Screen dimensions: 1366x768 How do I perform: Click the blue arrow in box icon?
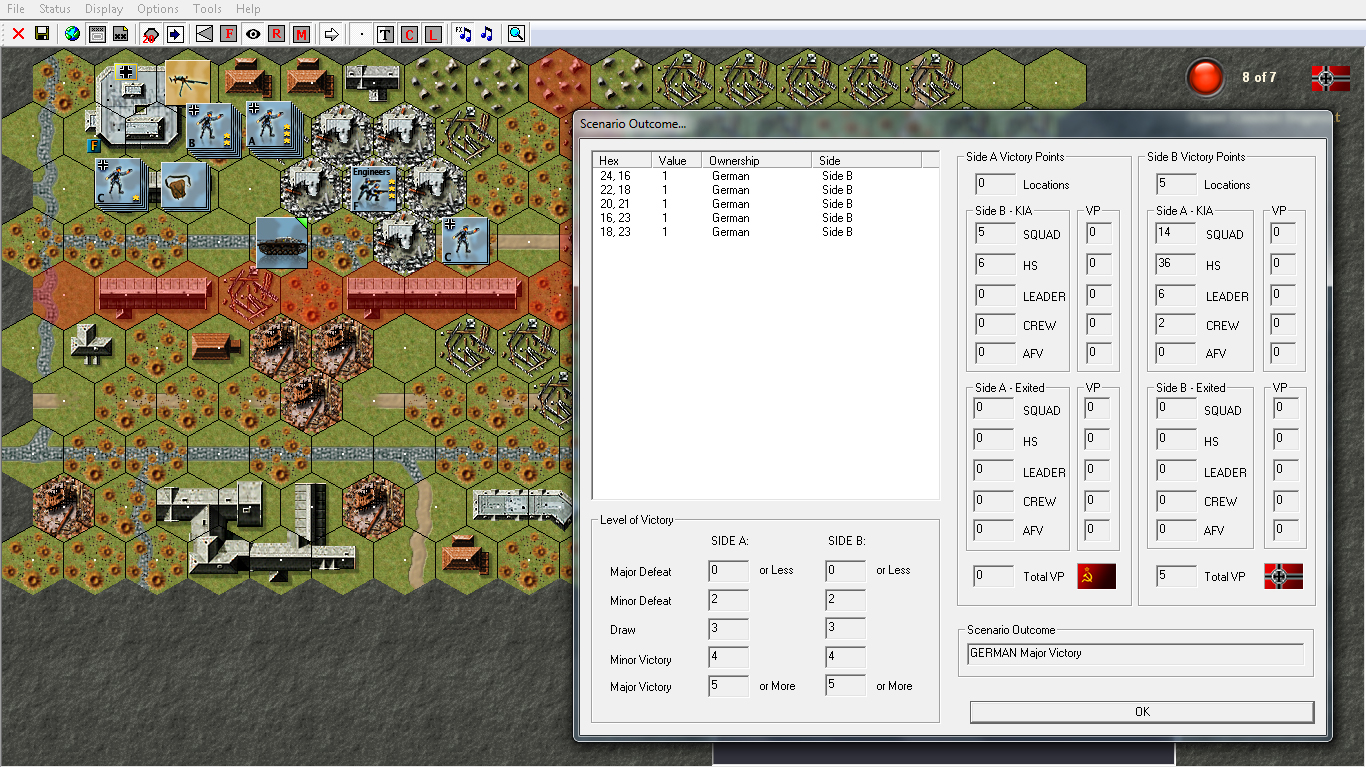click(175, 34)
